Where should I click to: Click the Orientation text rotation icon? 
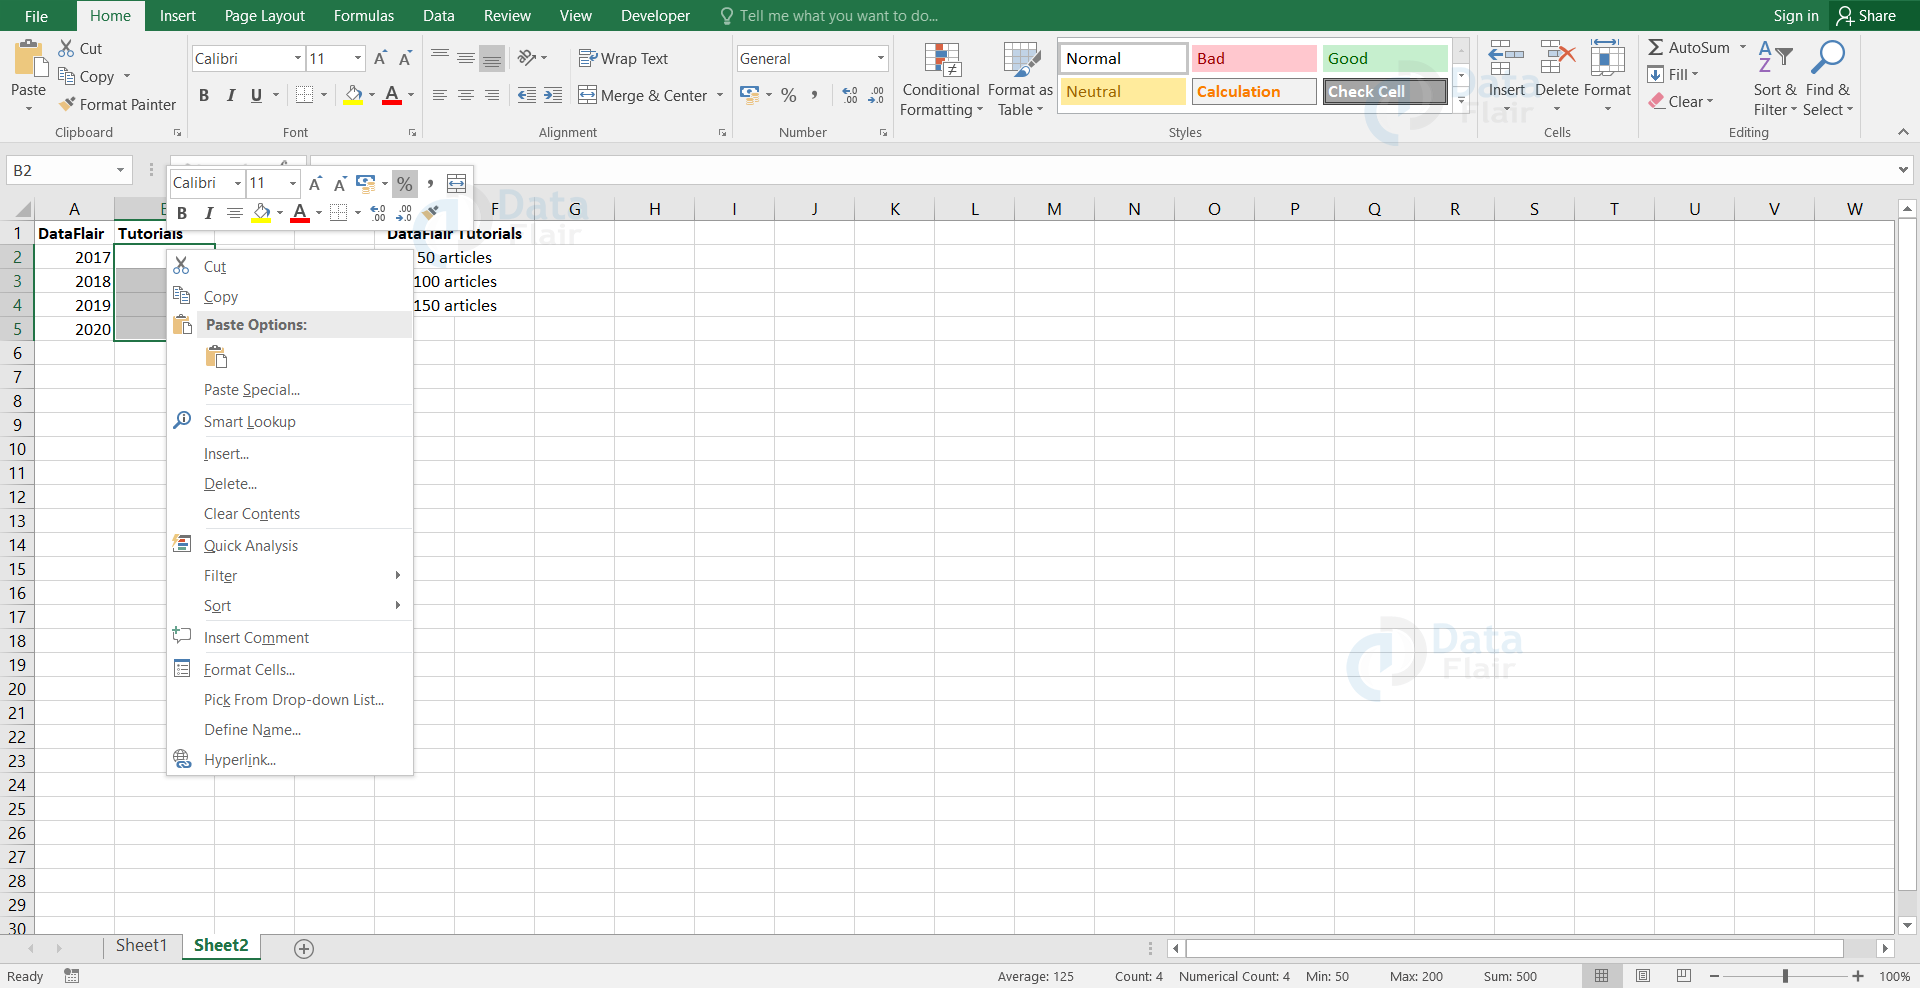[x=527, y=58]
